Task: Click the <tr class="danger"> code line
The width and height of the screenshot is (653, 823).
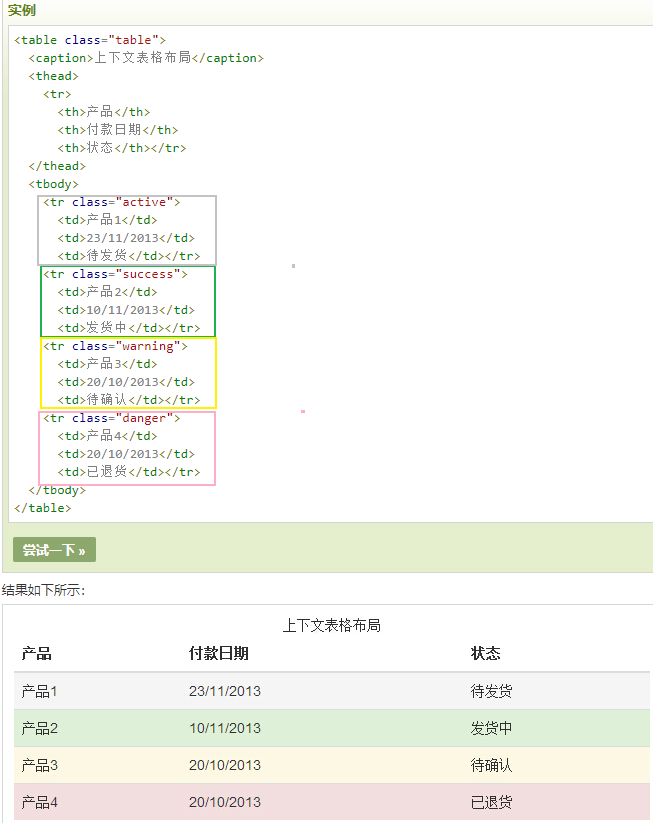Action: 112,418
